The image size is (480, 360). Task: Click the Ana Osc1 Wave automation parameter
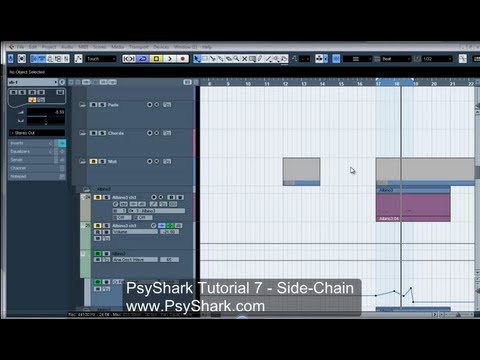(x=135, y=260)
